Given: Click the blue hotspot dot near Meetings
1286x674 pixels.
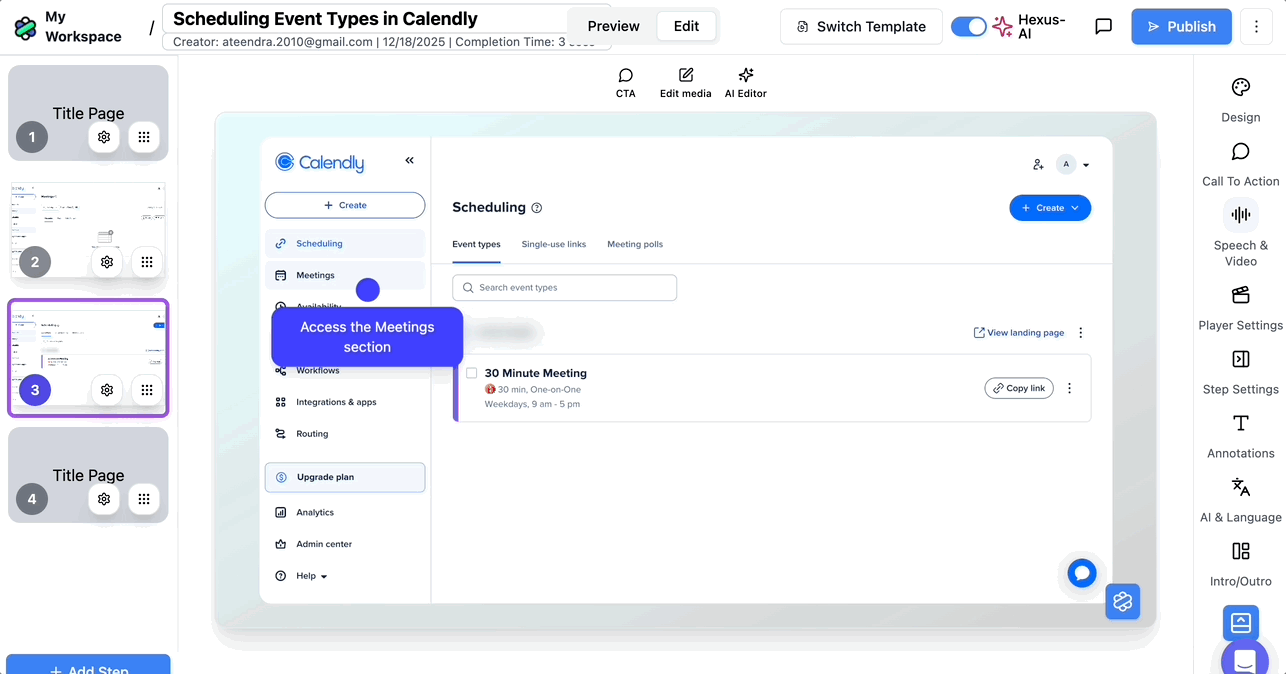Looking at the screenshot, I should pyautogui.click(x=368, y=290).
